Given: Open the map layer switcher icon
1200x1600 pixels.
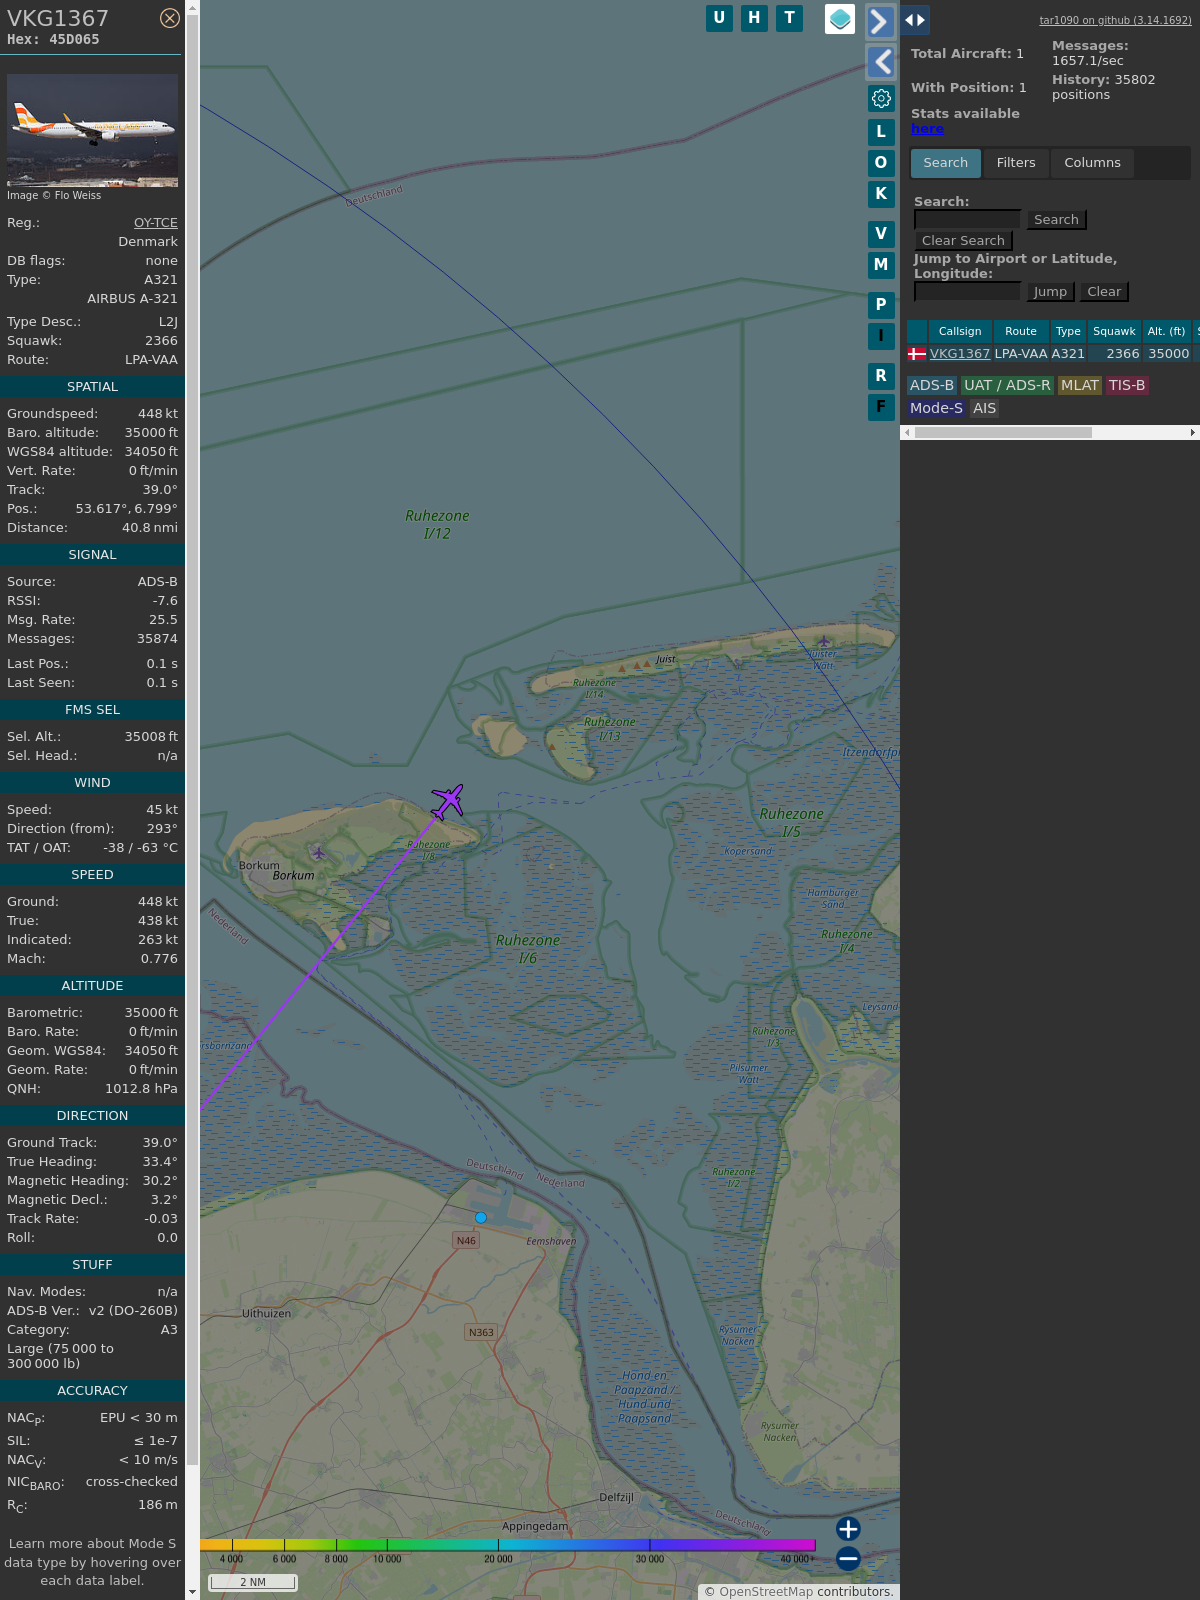Looking at the screenshot, I should coord(840,18).
